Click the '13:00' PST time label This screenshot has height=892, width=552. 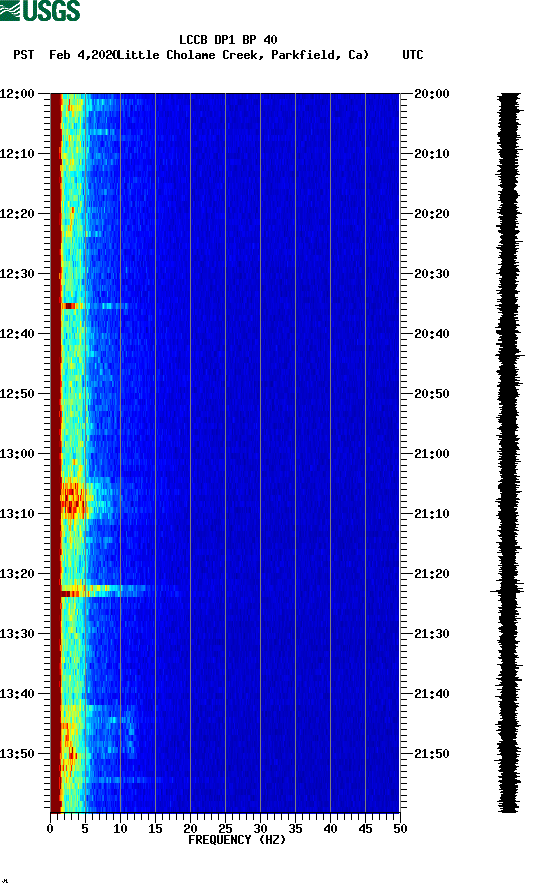17,453
